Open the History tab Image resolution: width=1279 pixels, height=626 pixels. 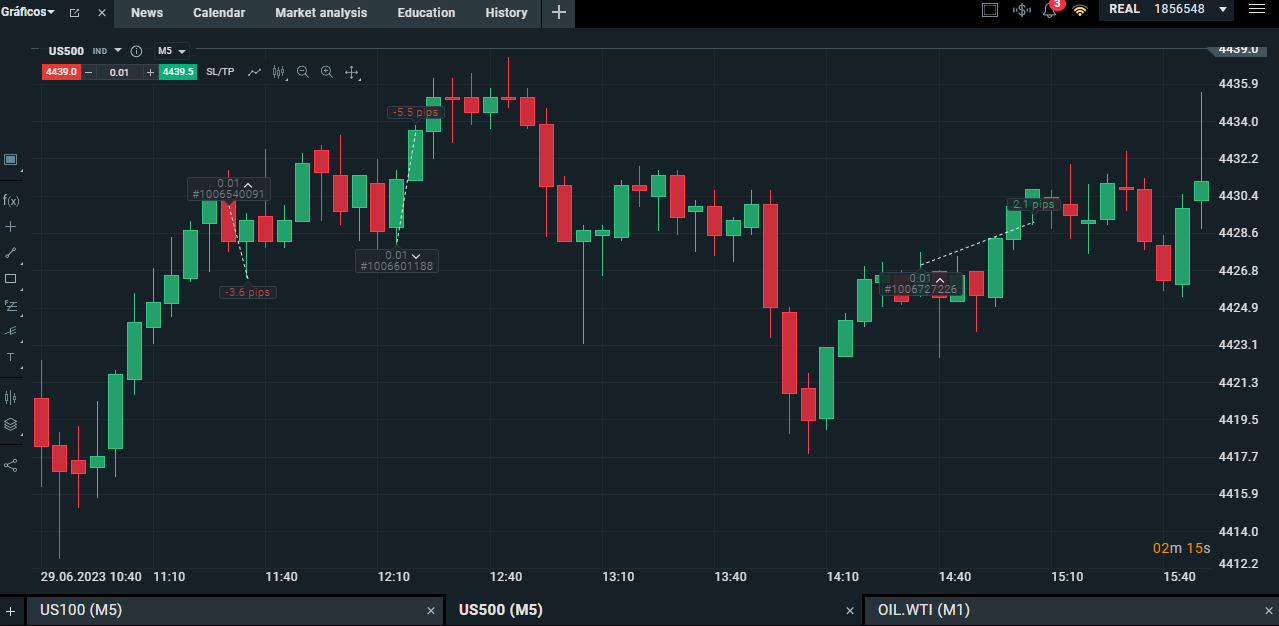coord(506,13)
